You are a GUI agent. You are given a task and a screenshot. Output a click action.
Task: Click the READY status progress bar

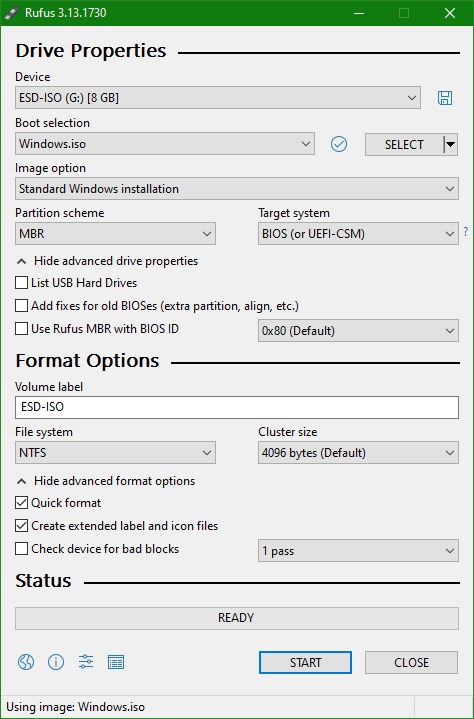click(237, 618)
